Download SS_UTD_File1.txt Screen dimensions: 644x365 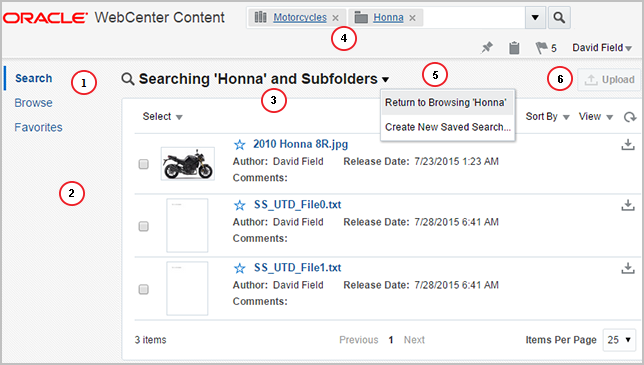(628, 269)
